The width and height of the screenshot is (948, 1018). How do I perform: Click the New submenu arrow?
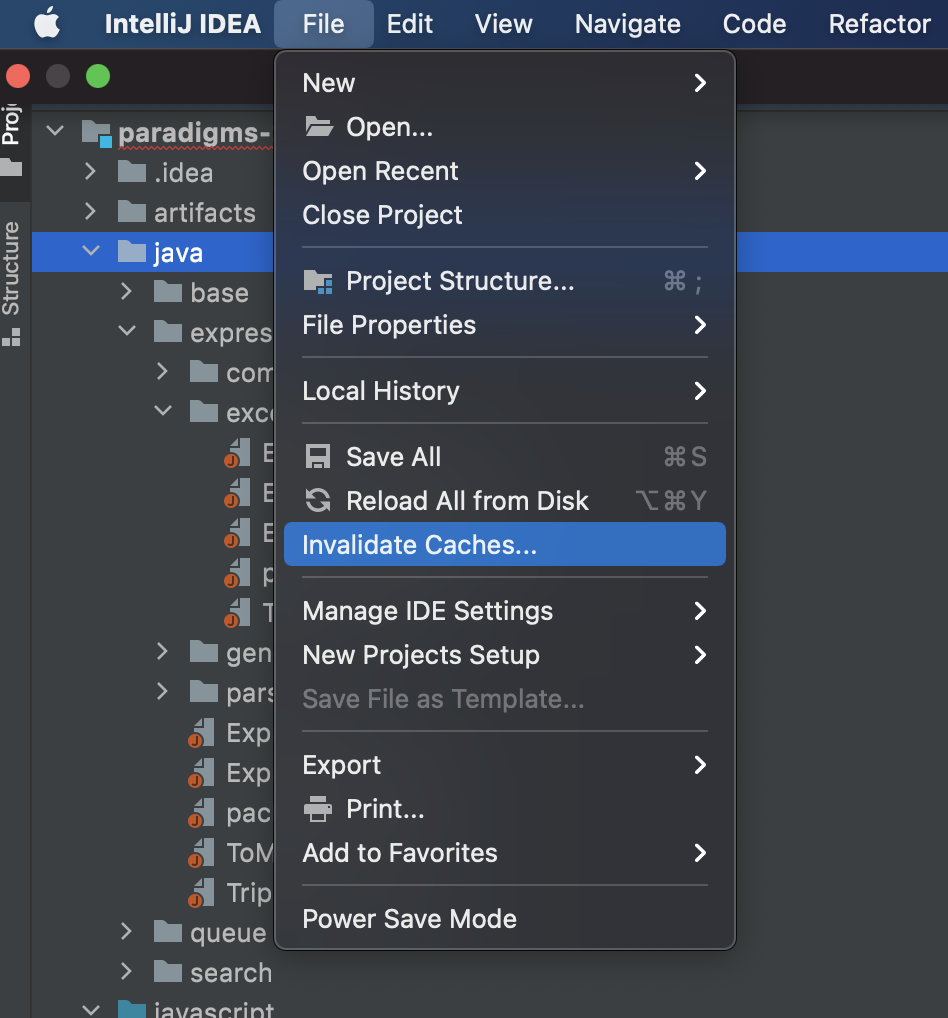tap(699, 83)
